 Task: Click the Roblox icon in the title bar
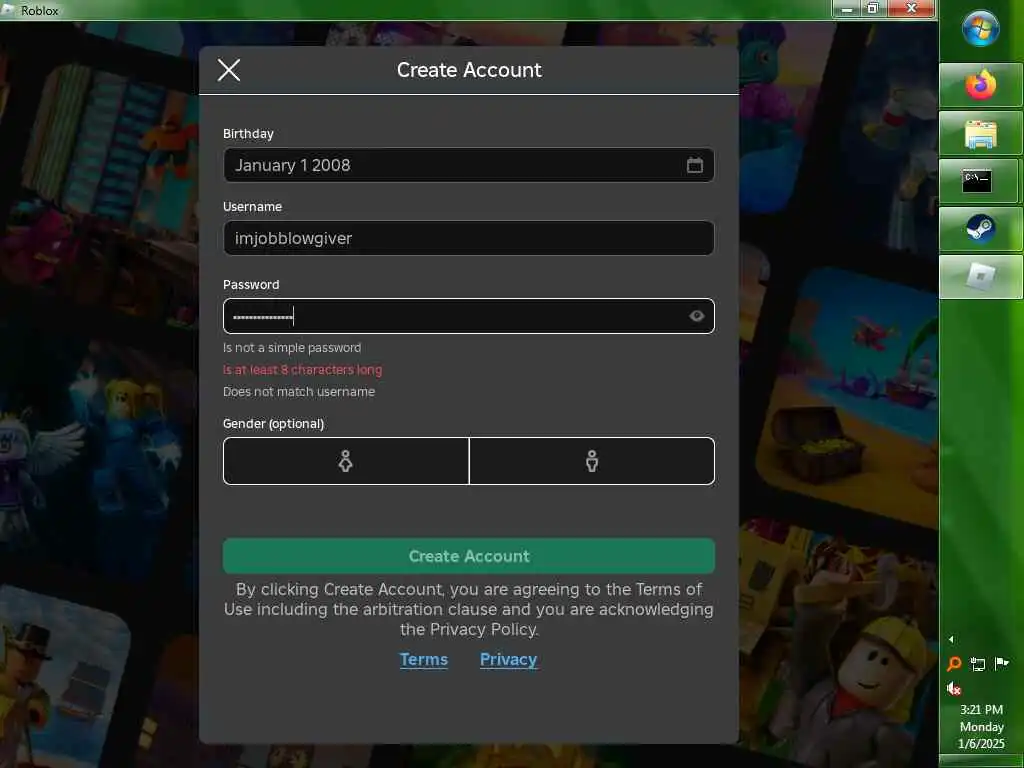(8, 10)
